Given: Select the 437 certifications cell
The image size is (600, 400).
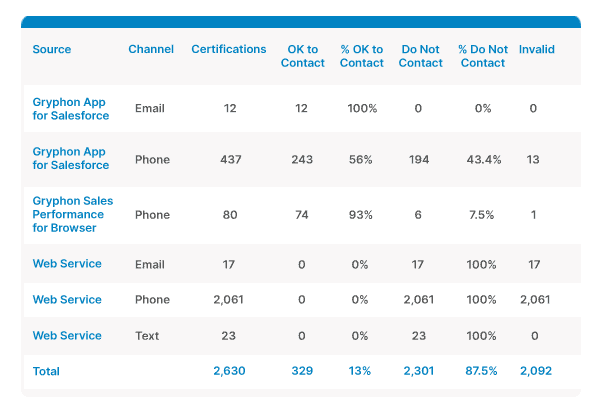Looking at the screenshot, I should tap(230, 160).
